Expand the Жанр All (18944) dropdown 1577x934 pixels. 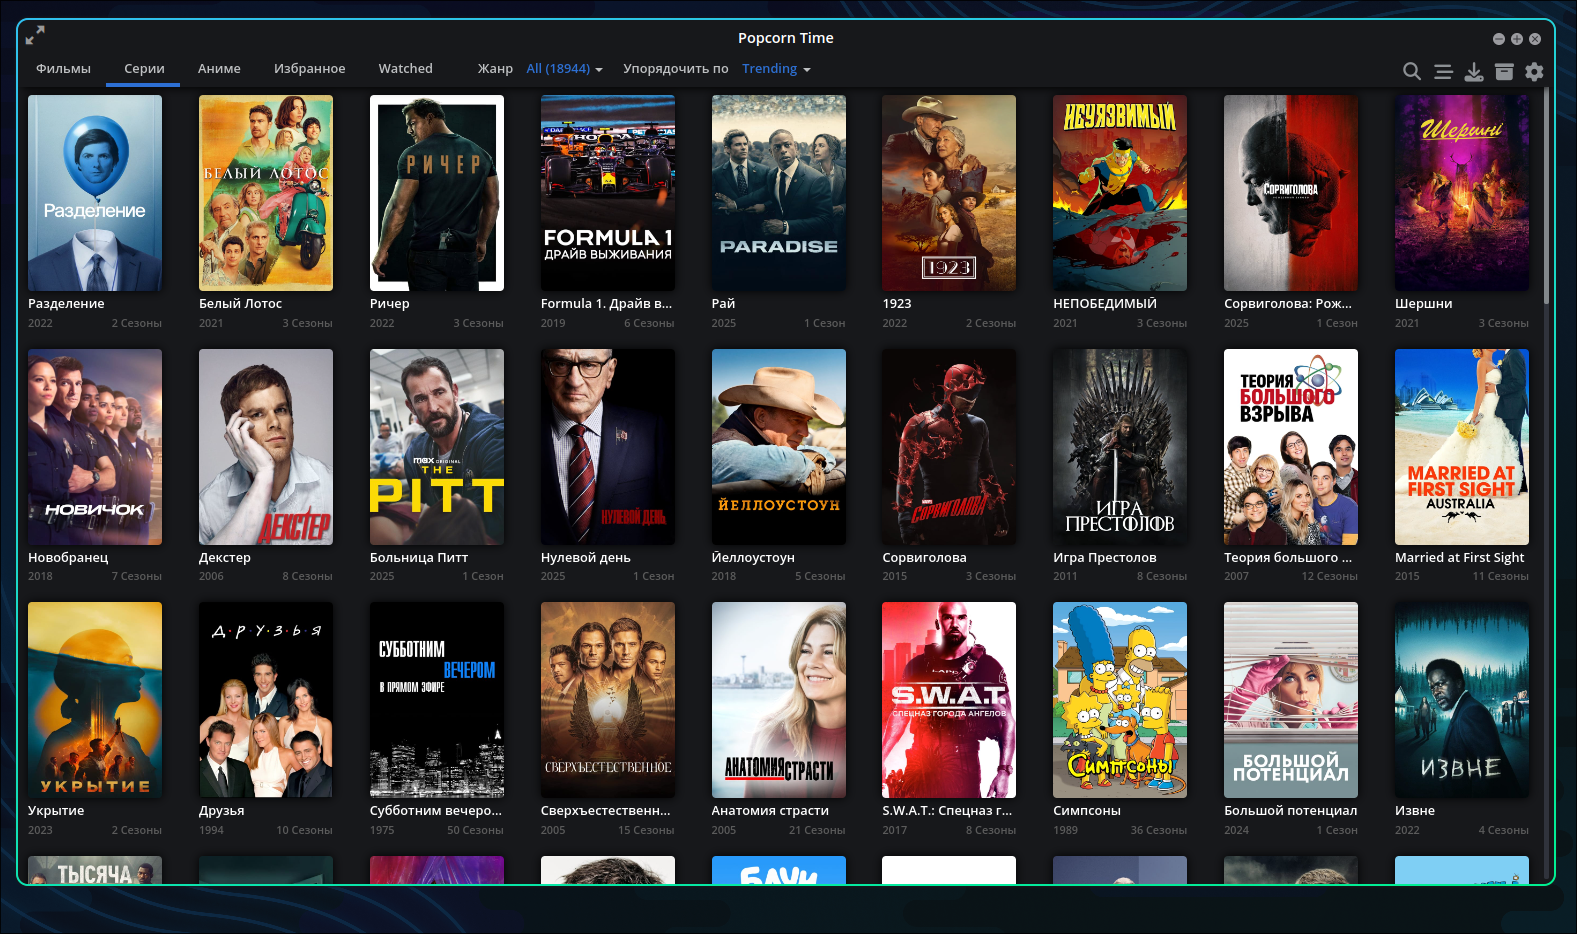point(564,69)
